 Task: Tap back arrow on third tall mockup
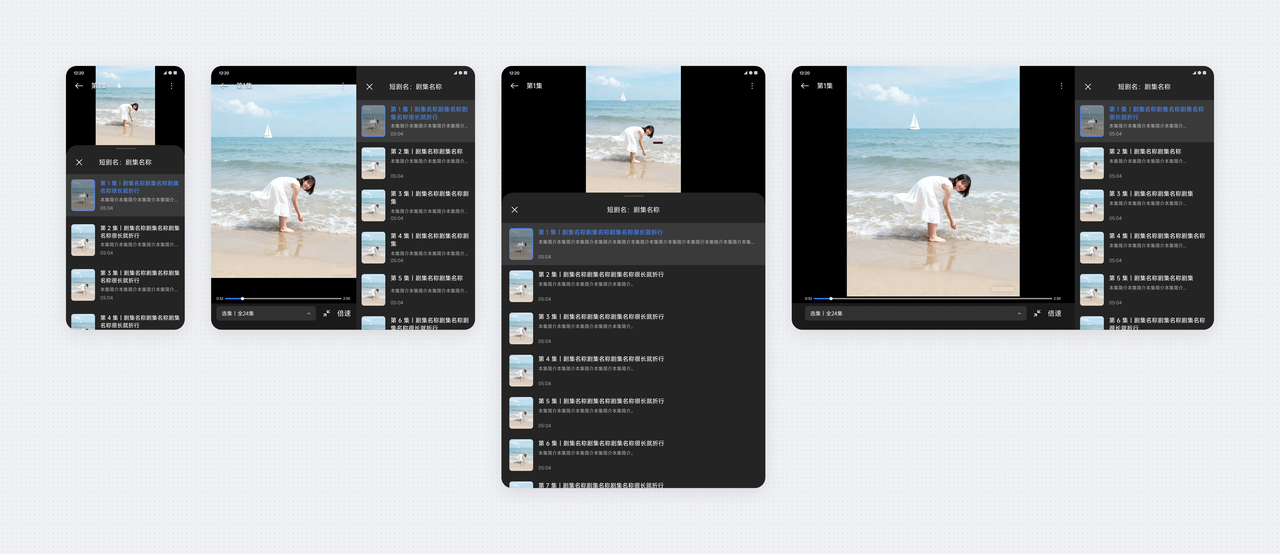[x=515, y=86]
